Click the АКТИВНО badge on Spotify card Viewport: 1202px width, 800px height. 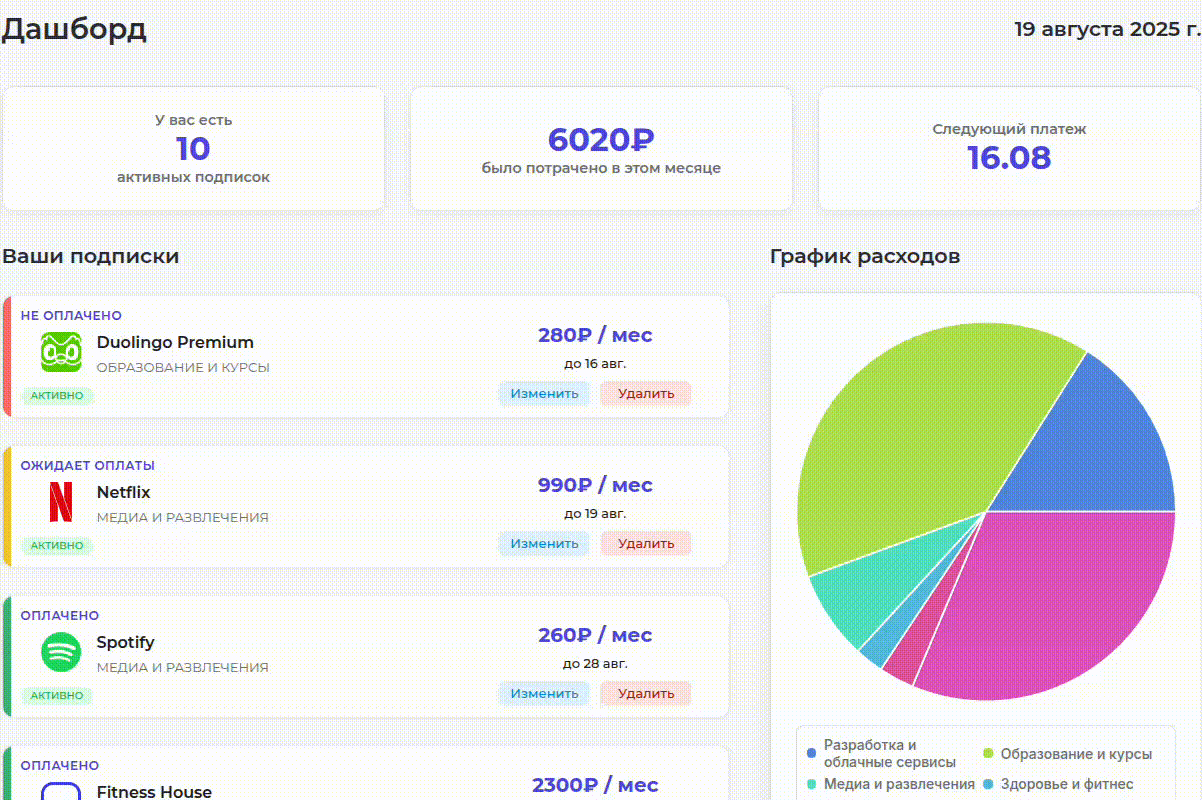pos(57,695)
